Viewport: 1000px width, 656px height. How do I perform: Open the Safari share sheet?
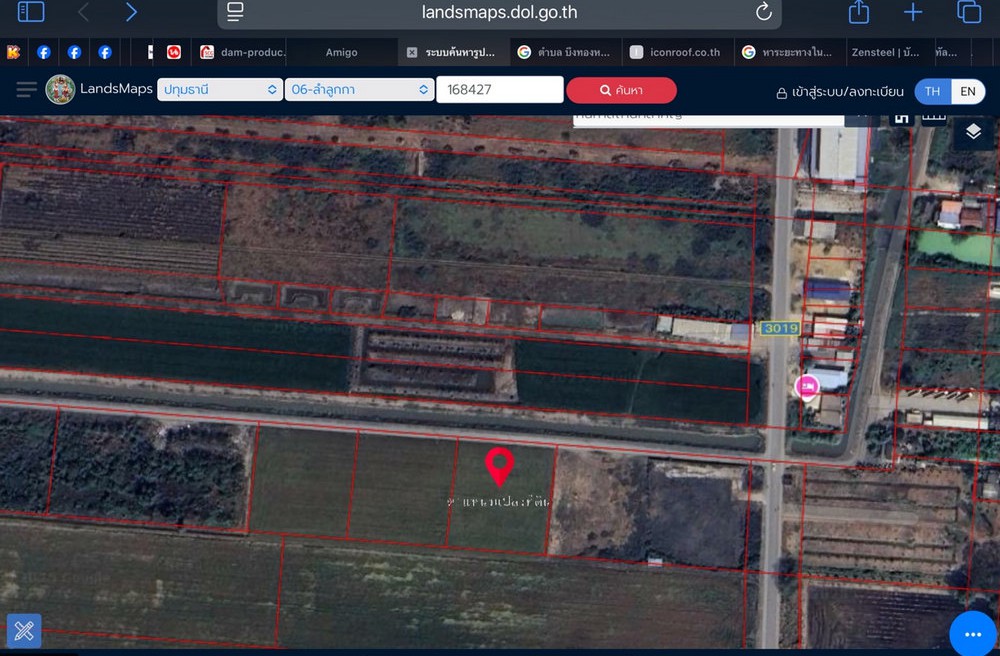click(858, 12)
